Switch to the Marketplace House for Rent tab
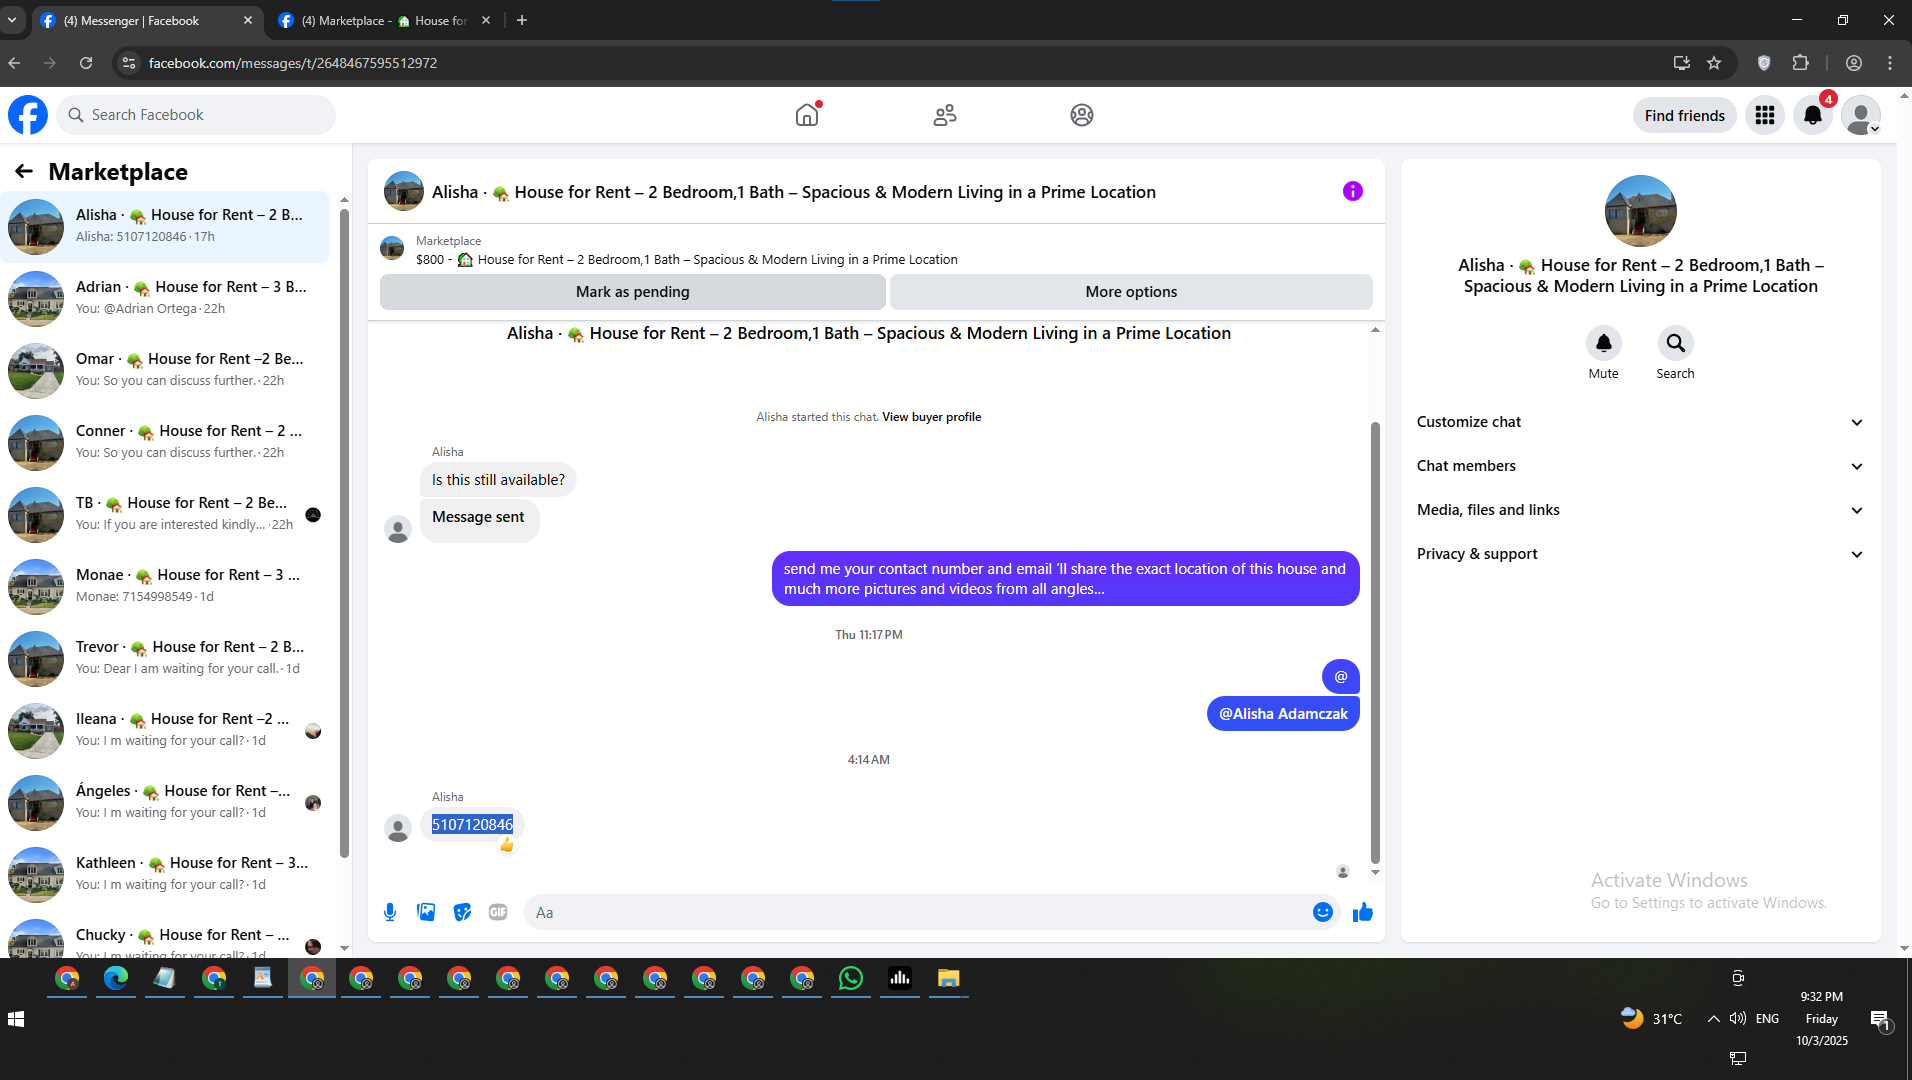 pyautogui.click(x=385, y=20)
